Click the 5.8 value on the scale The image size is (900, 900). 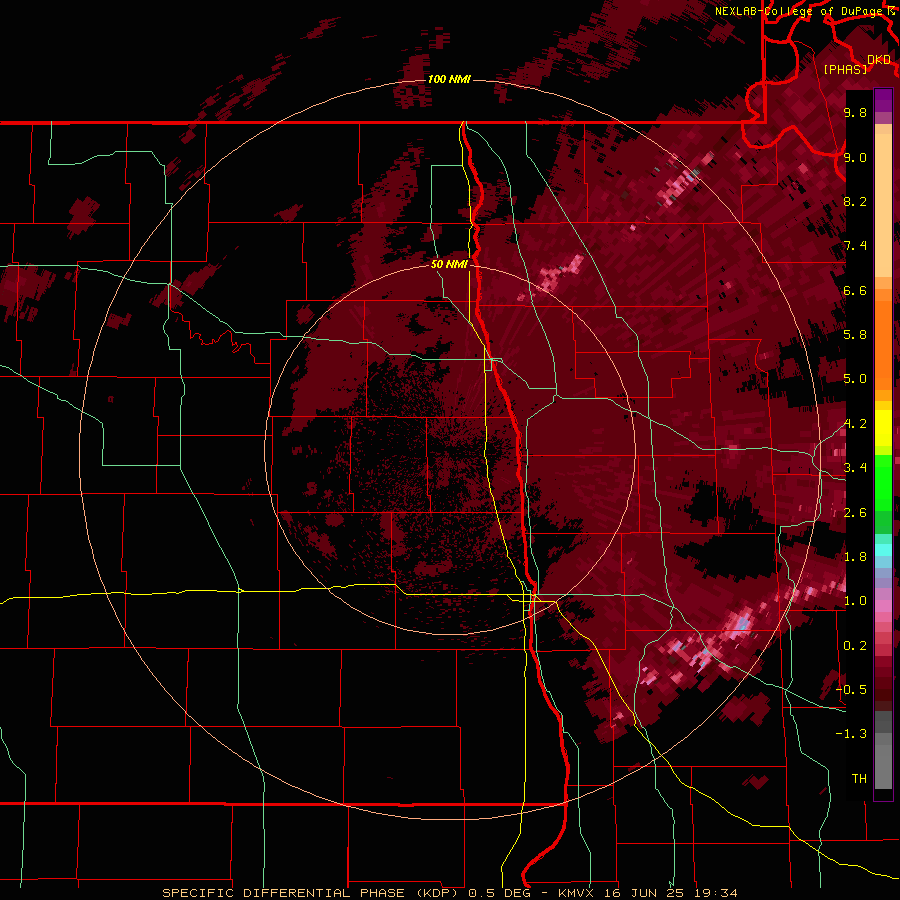pos(855,335)
